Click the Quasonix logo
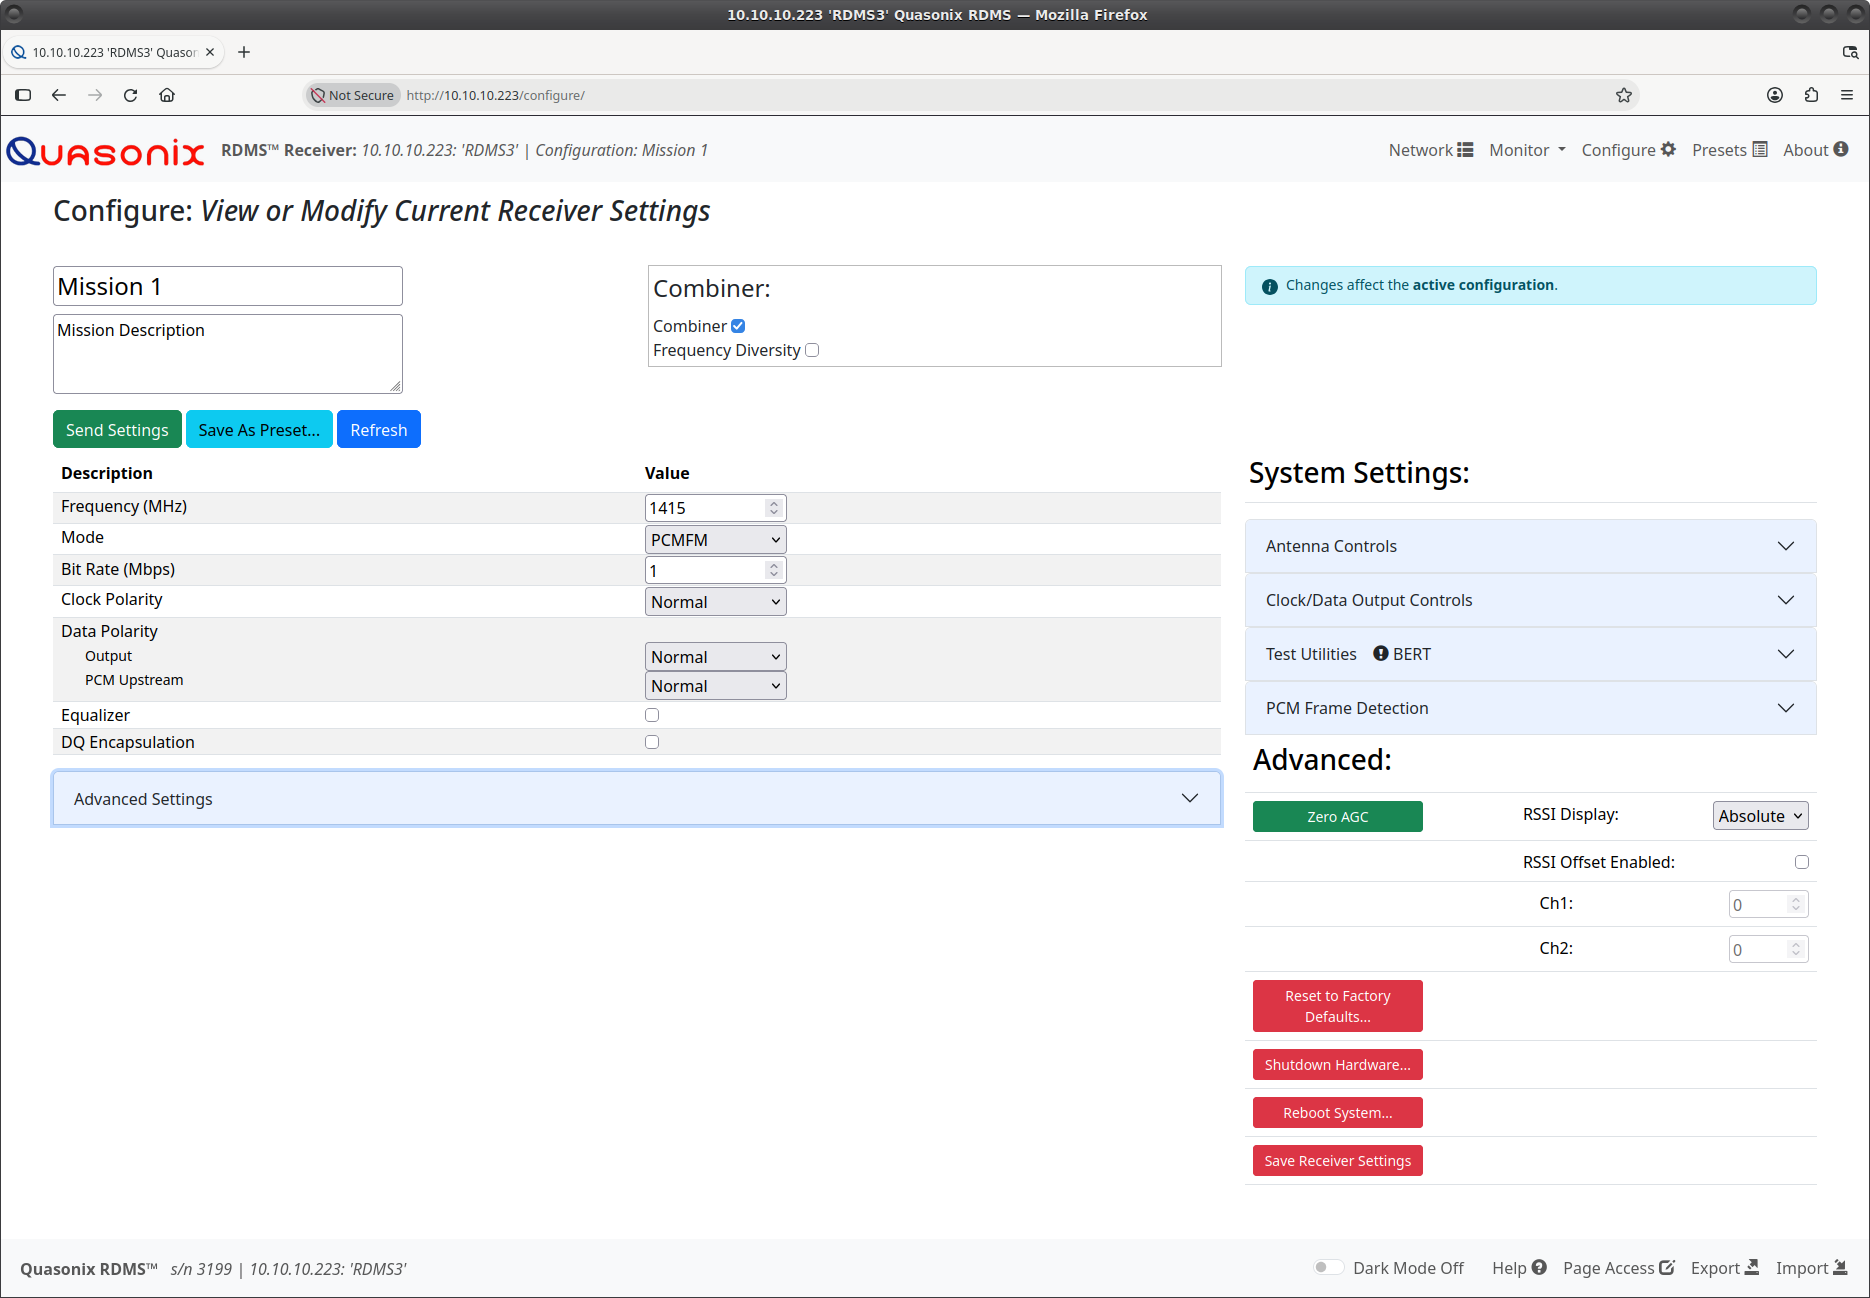Image resolution: width=1870 pixels, height=1298 pixels. [x=105, y=151]
